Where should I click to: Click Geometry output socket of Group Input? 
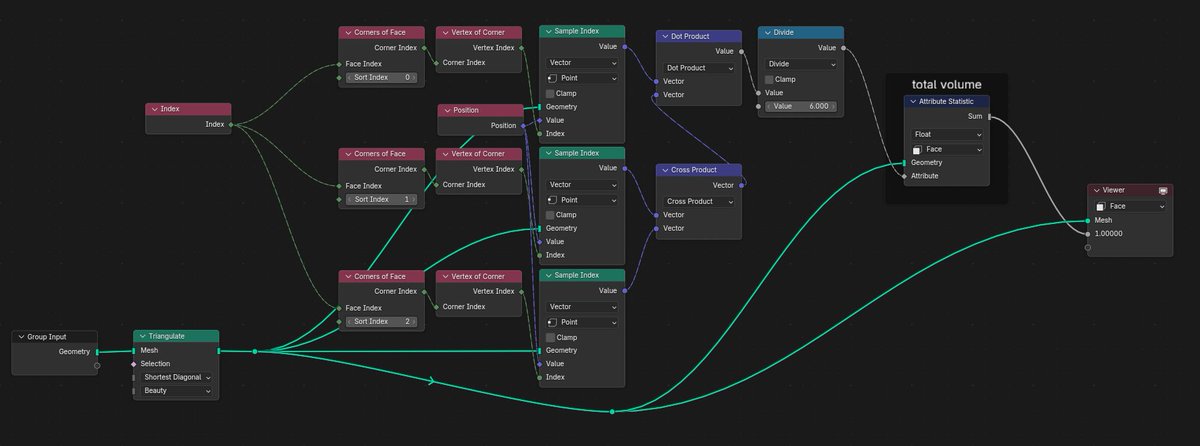pyautogui.click(x=97, y=352)
